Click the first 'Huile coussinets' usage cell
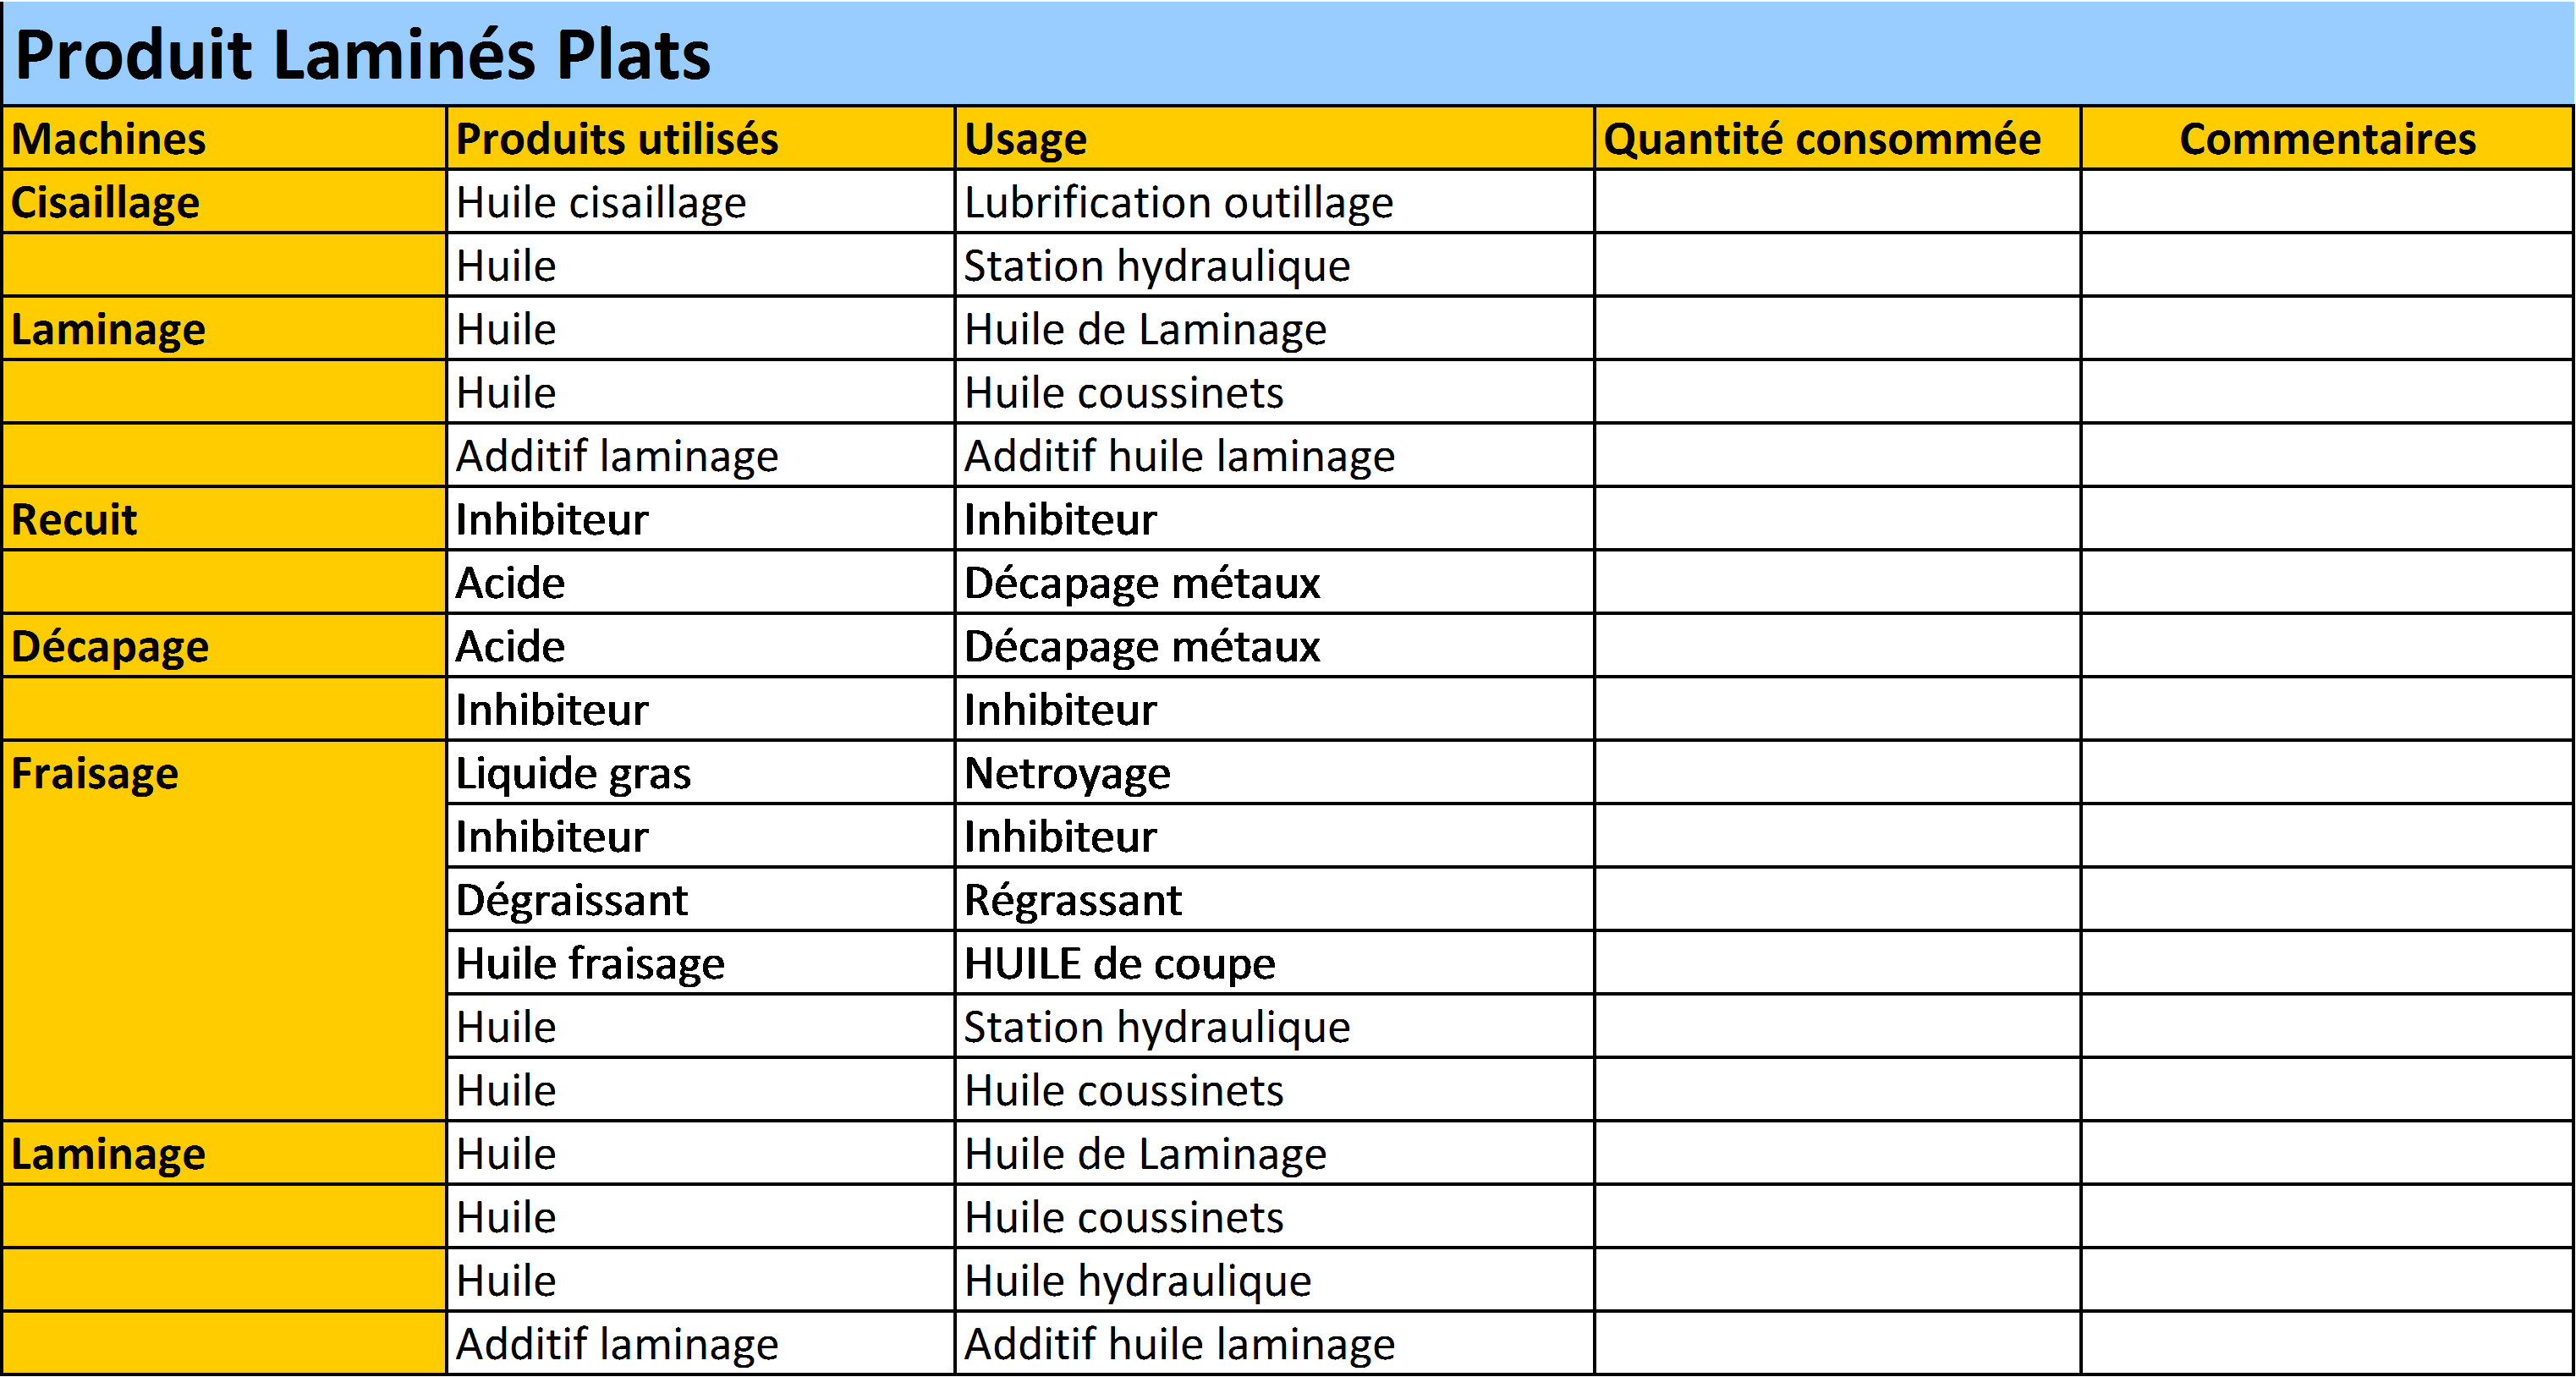 coord(1123,393)
